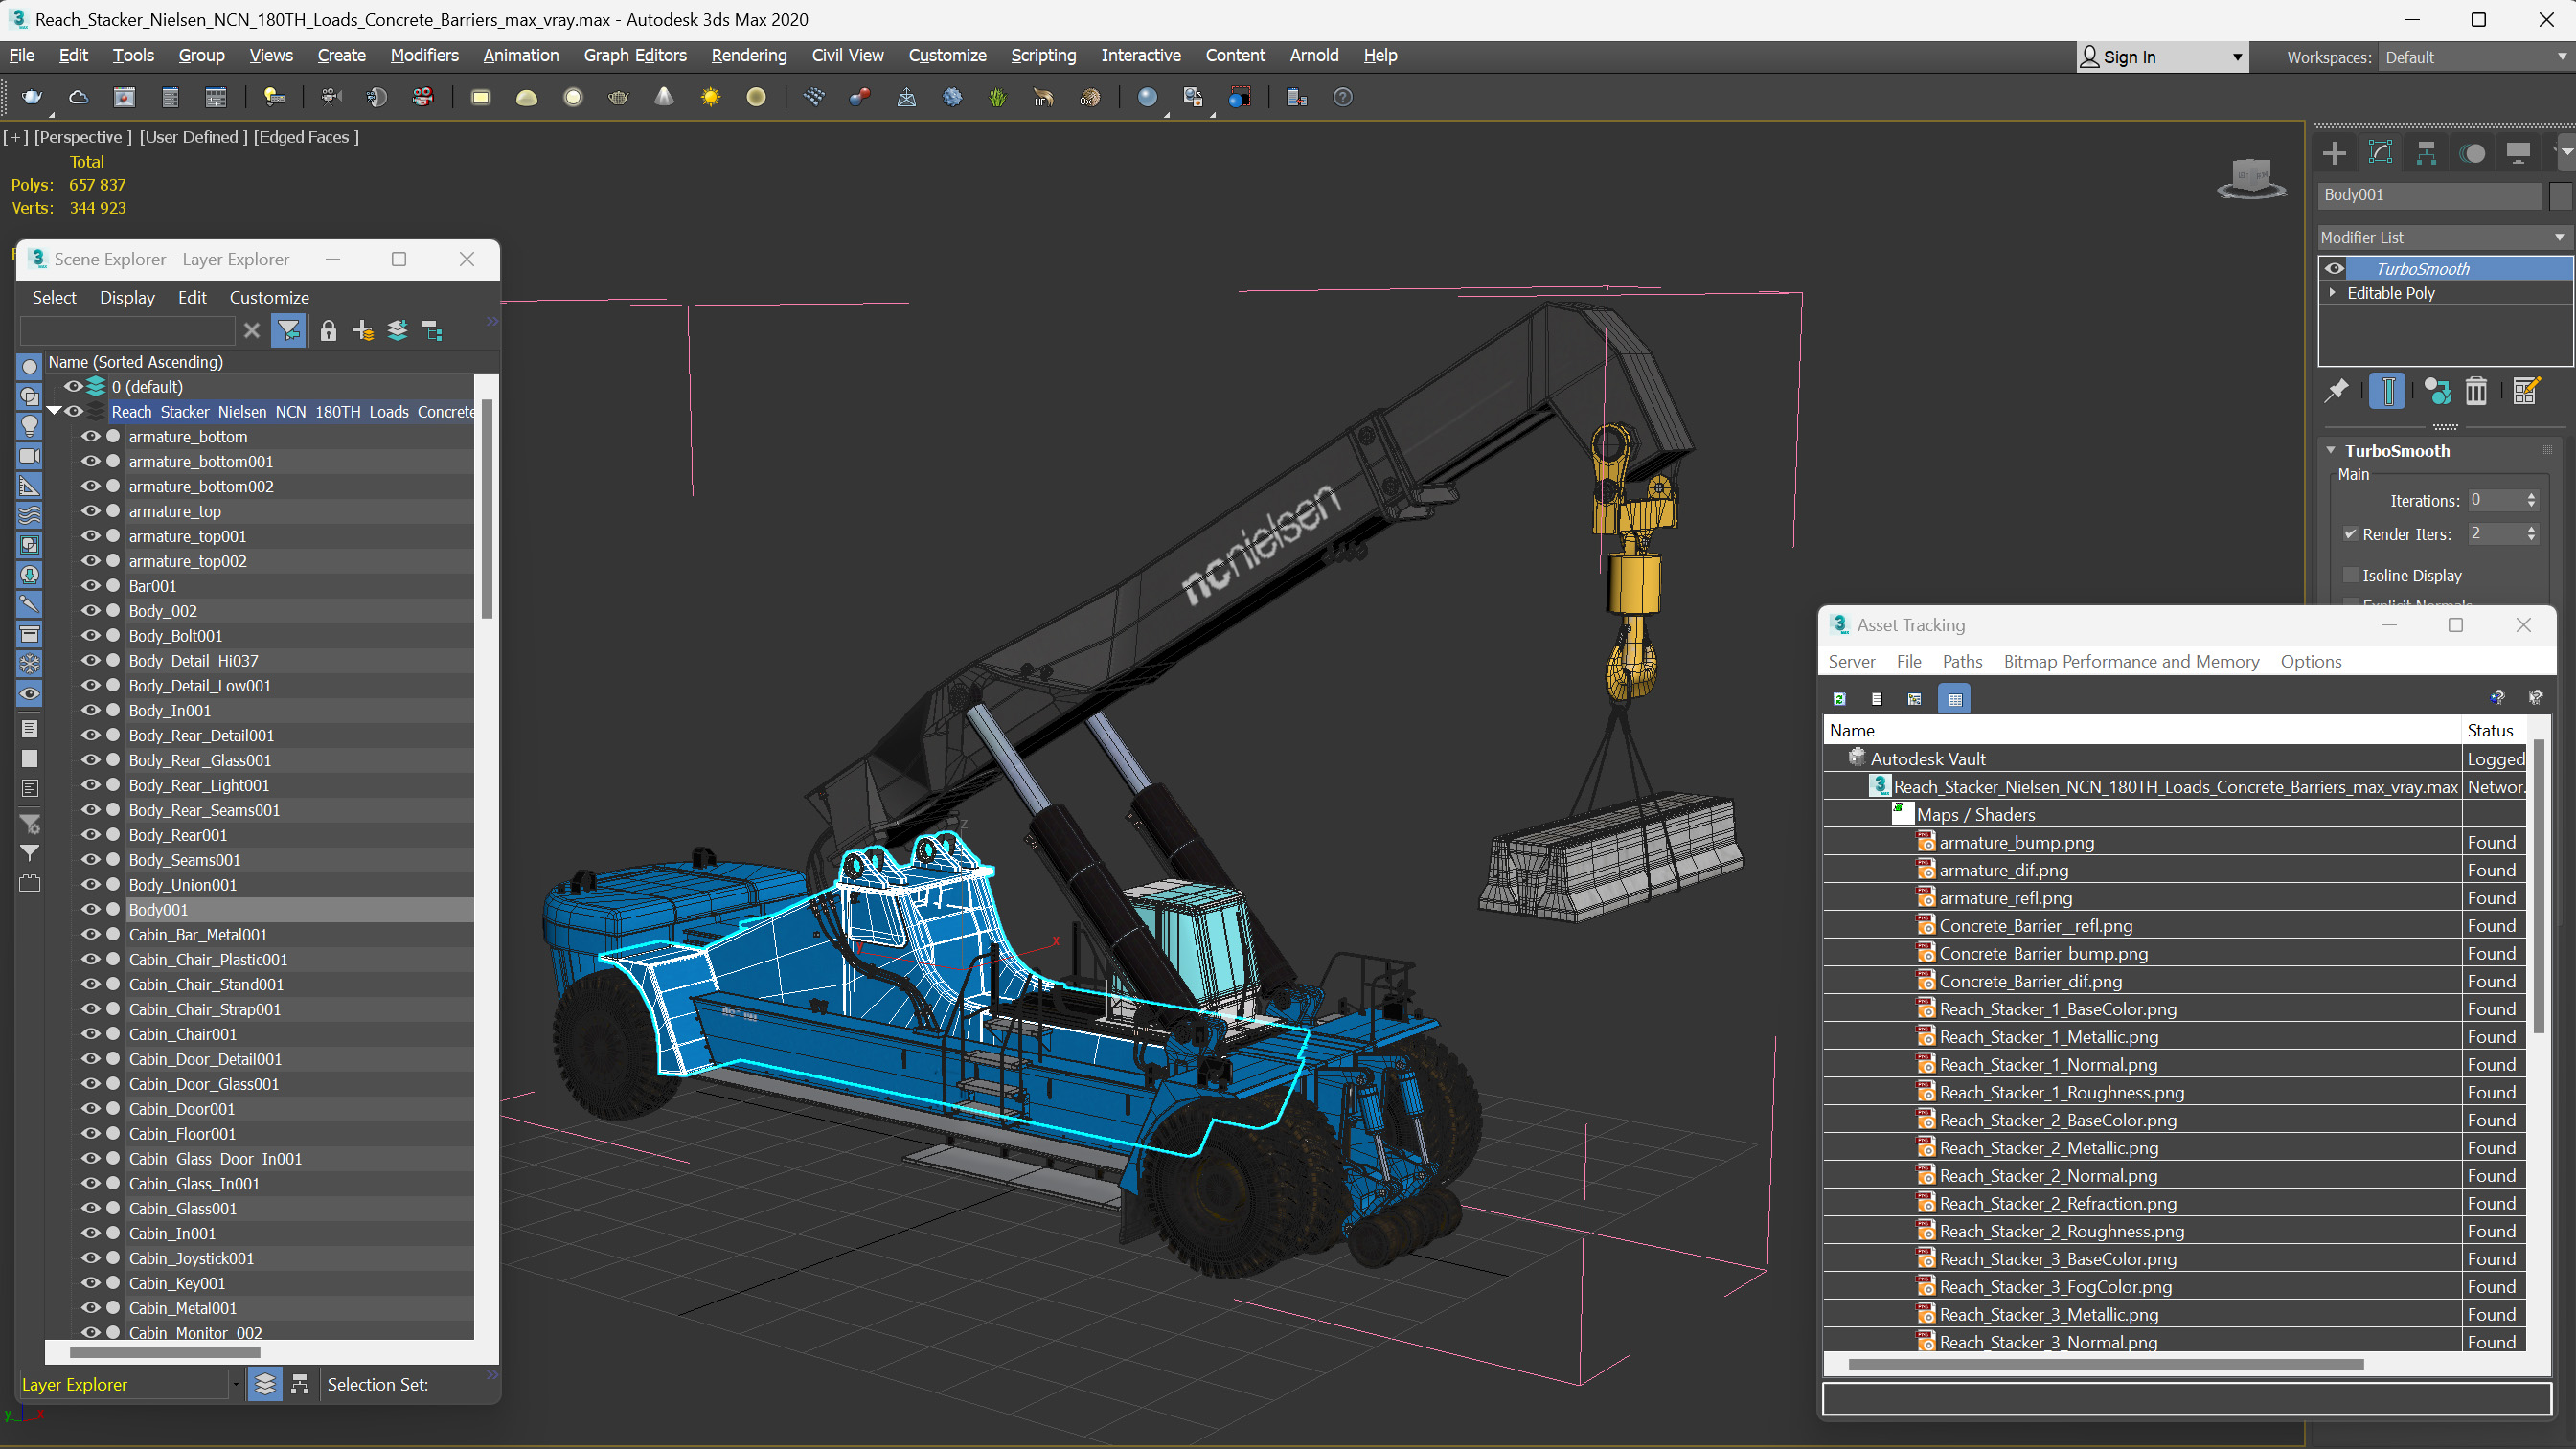Click the Status column header in Asset Tracking

pyautogui.click(x=2489, y=731)
